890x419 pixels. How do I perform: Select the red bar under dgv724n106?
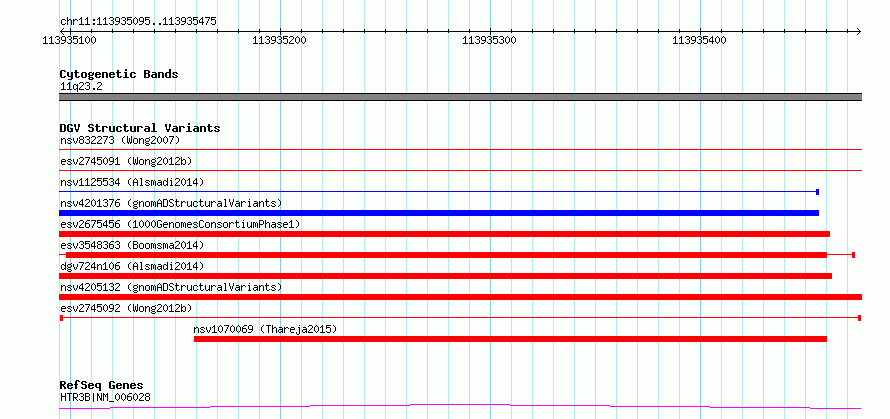(x=446, y=276)
